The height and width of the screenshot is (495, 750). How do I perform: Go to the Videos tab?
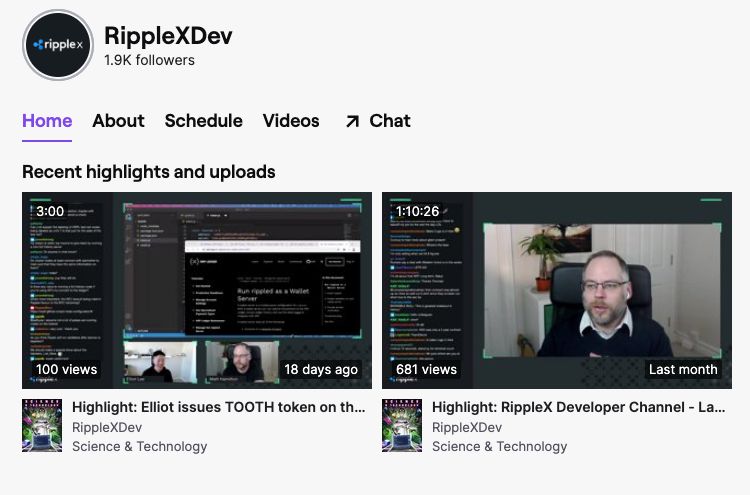click(x=291, y=121)
